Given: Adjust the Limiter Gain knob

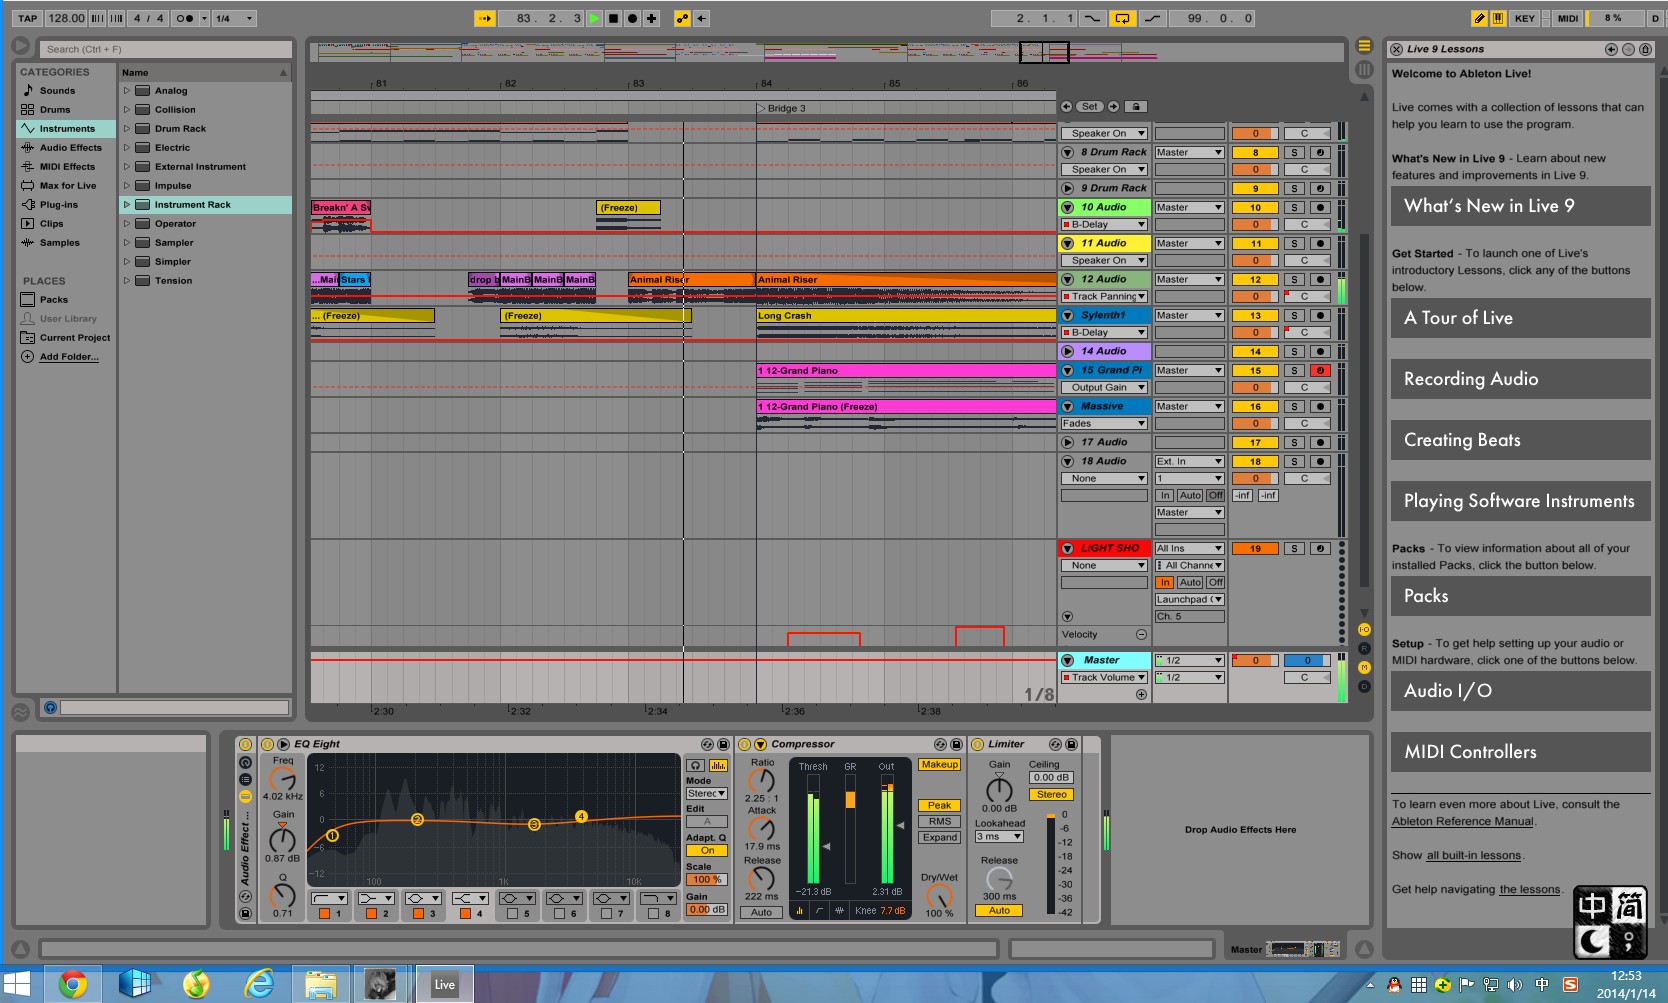Looking at the screenshot, I should 999,789.
